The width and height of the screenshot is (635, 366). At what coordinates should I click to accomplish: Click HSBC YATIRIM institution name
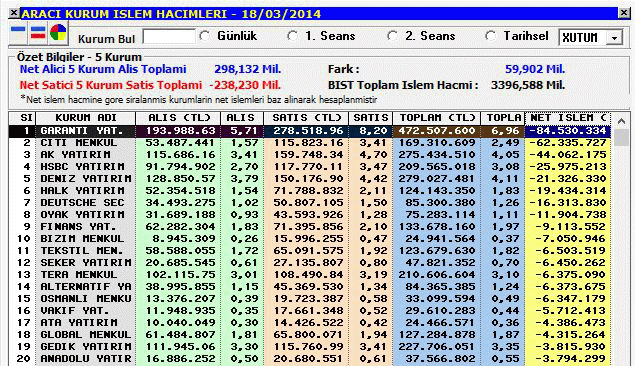(x=82, y=167)
